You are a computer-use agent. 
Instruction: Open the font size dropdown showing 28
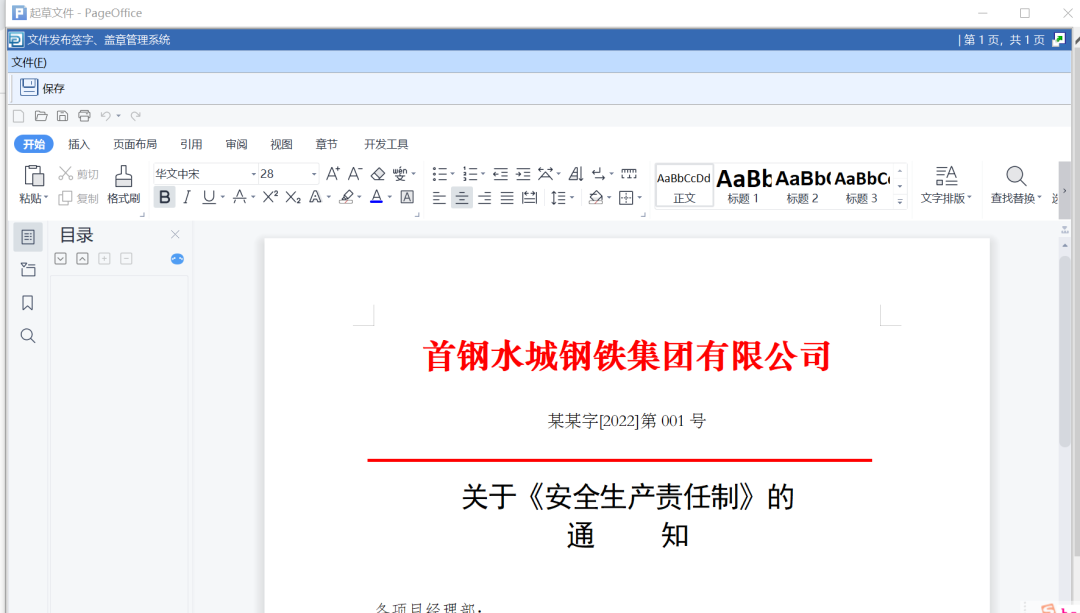[314, 174]
